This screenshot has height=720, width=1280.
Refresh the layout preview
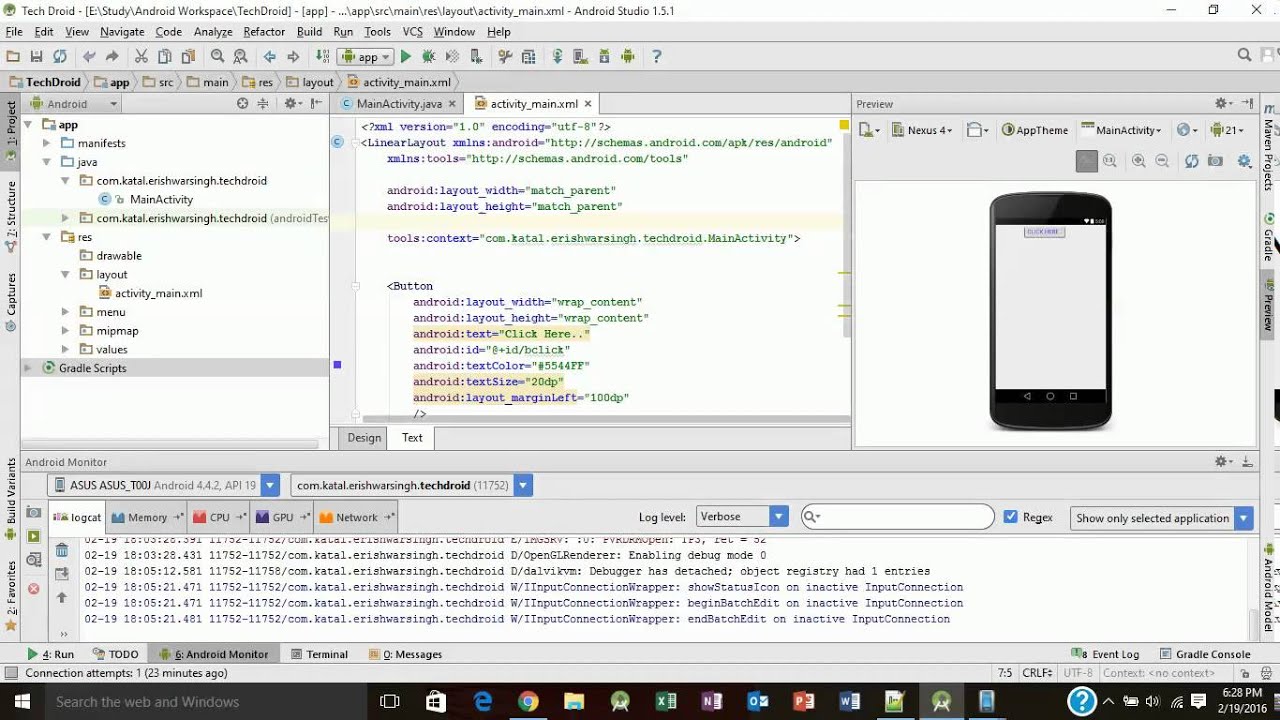[x=1191, y=161]
